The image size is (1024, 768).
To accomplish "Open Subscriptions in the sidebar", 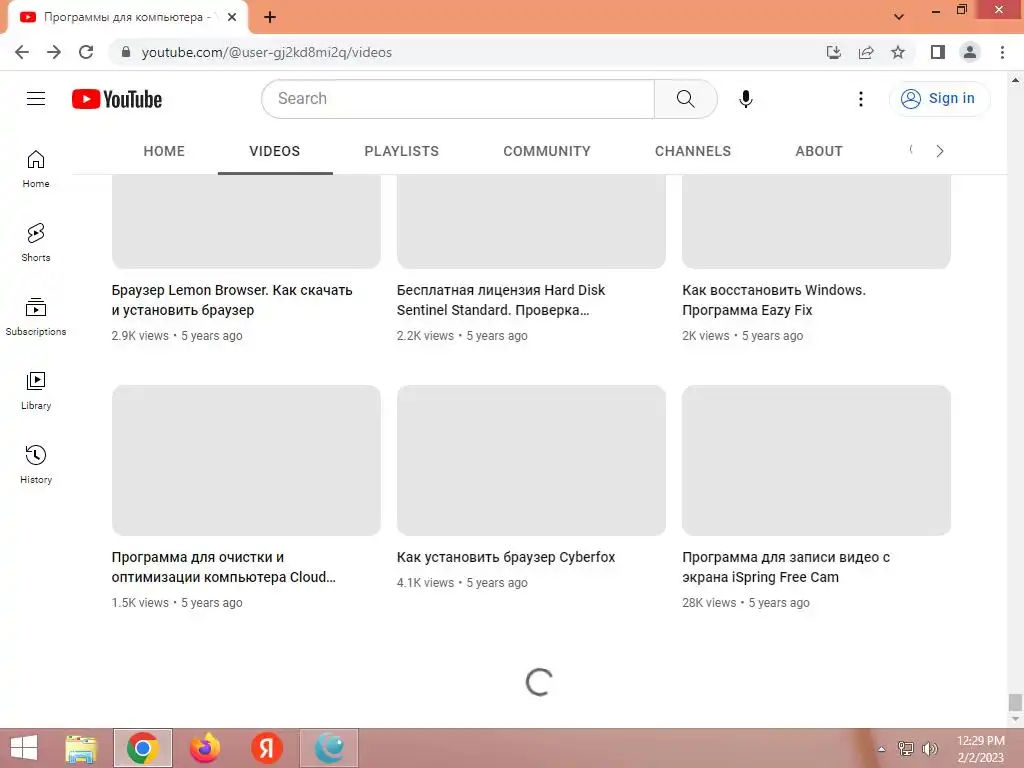I will 36,317.
